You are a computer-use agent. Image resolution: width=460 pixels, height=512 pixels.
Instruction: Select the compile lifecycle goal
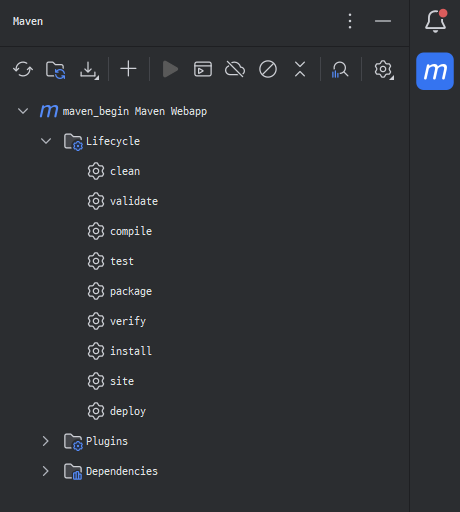(x=131, y=231)
